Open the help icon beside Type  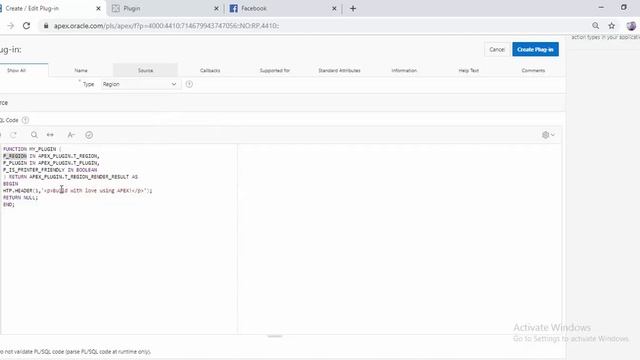click(x=189, y=84)
